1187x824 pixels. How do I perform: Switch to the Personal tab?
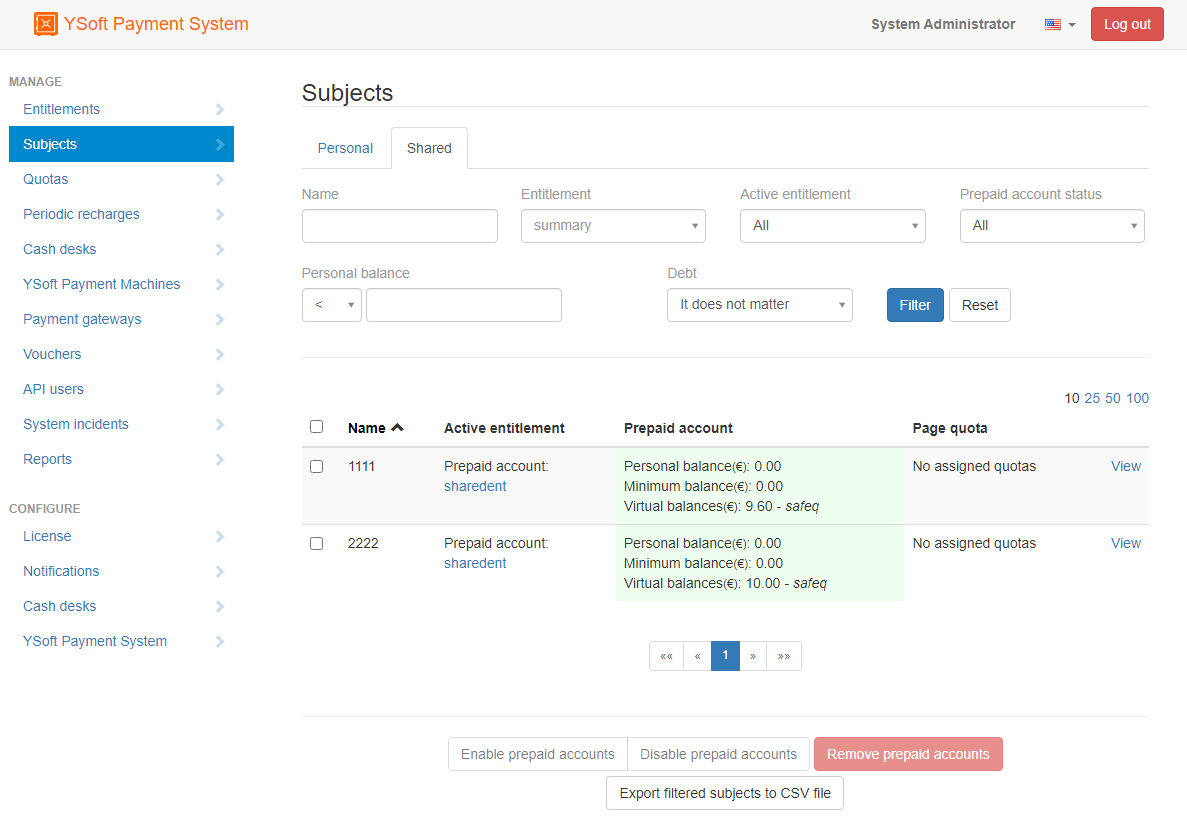point(345,148)
